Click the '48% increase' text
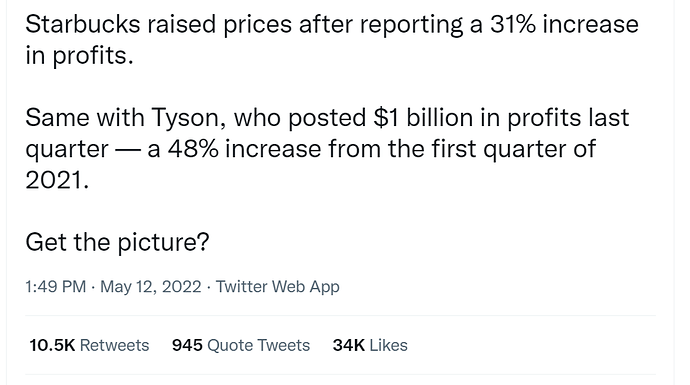Viewport: 690px width, 385px height. [x=244, y=149]
